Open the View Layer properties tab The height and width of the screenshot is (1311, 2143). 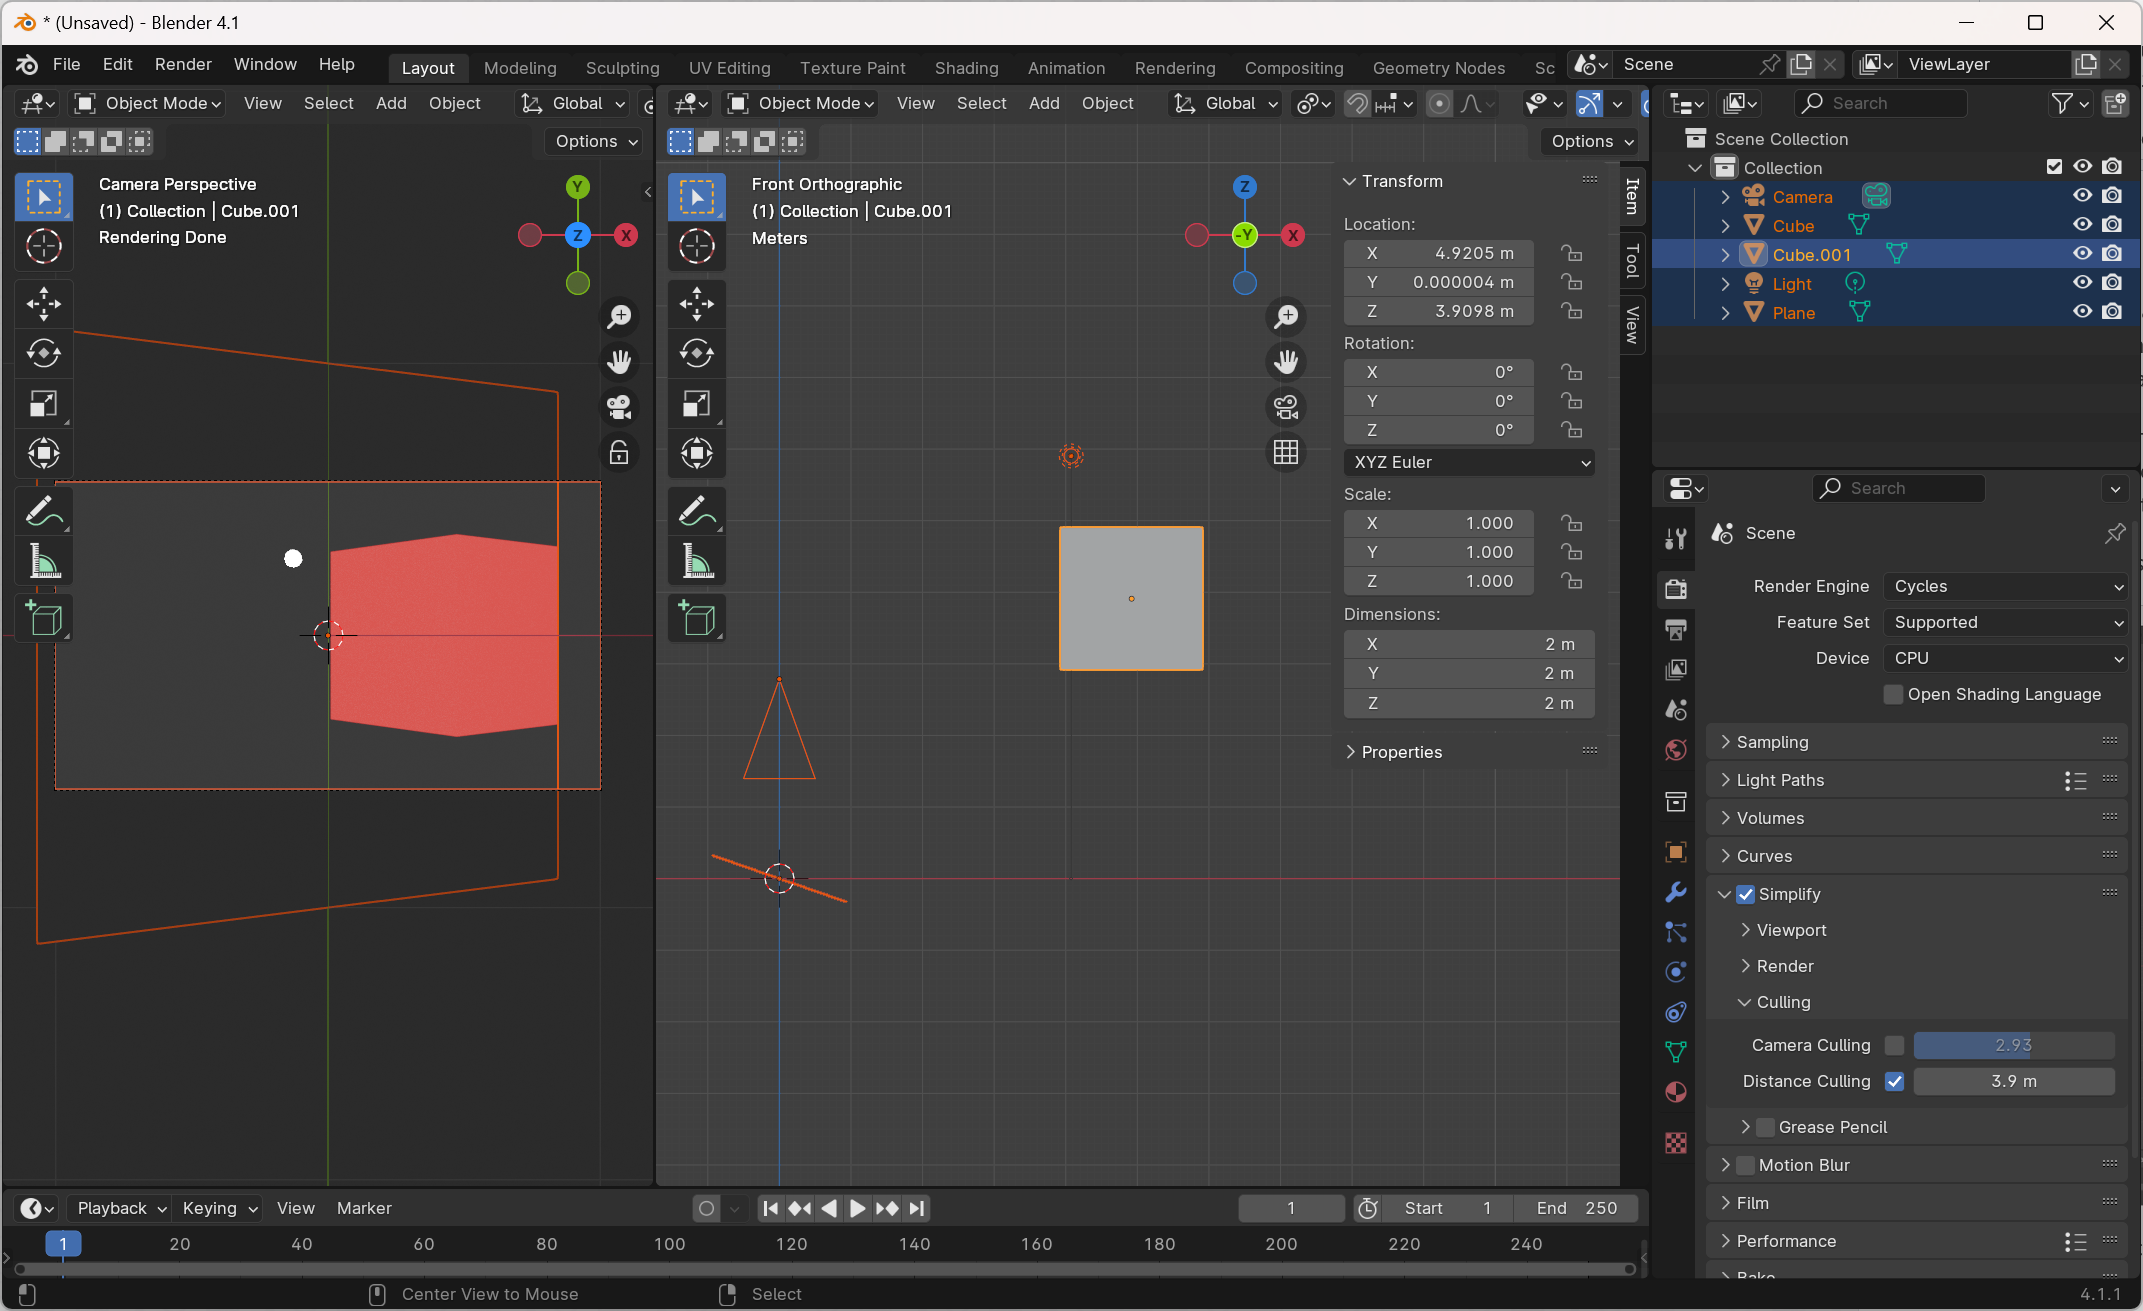point(1676,669)
